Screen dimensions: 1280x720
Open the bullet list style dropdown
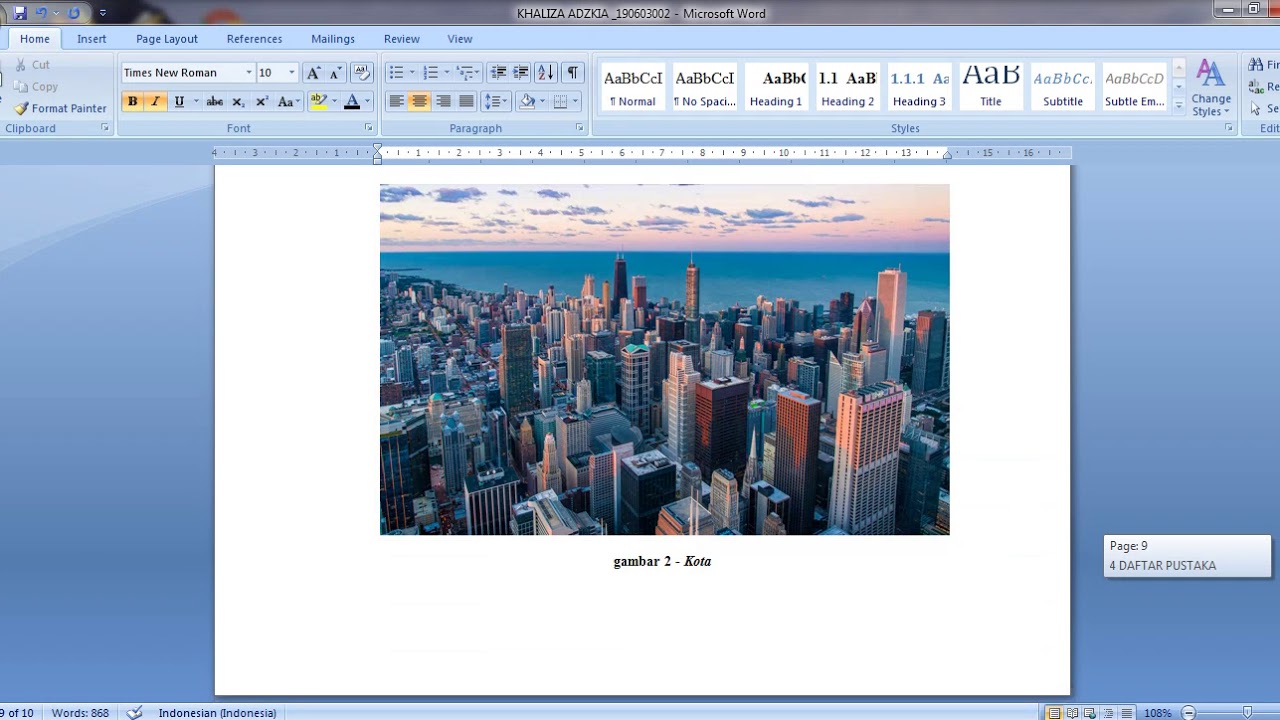pyautogui.click(x=412, y=73)
